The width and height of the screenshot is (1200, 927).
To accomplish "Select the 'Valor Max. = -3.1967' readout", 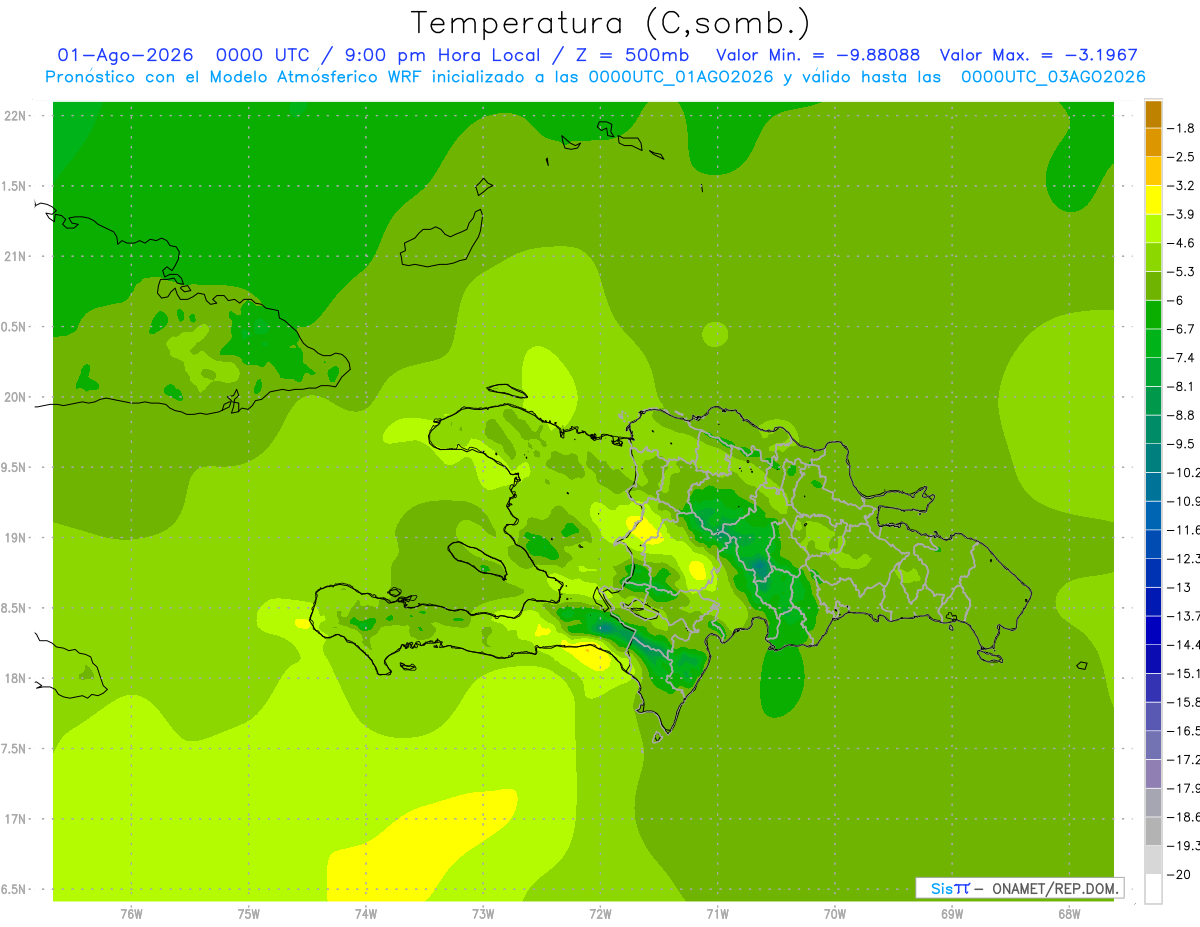I will [x=1039, y=55].
